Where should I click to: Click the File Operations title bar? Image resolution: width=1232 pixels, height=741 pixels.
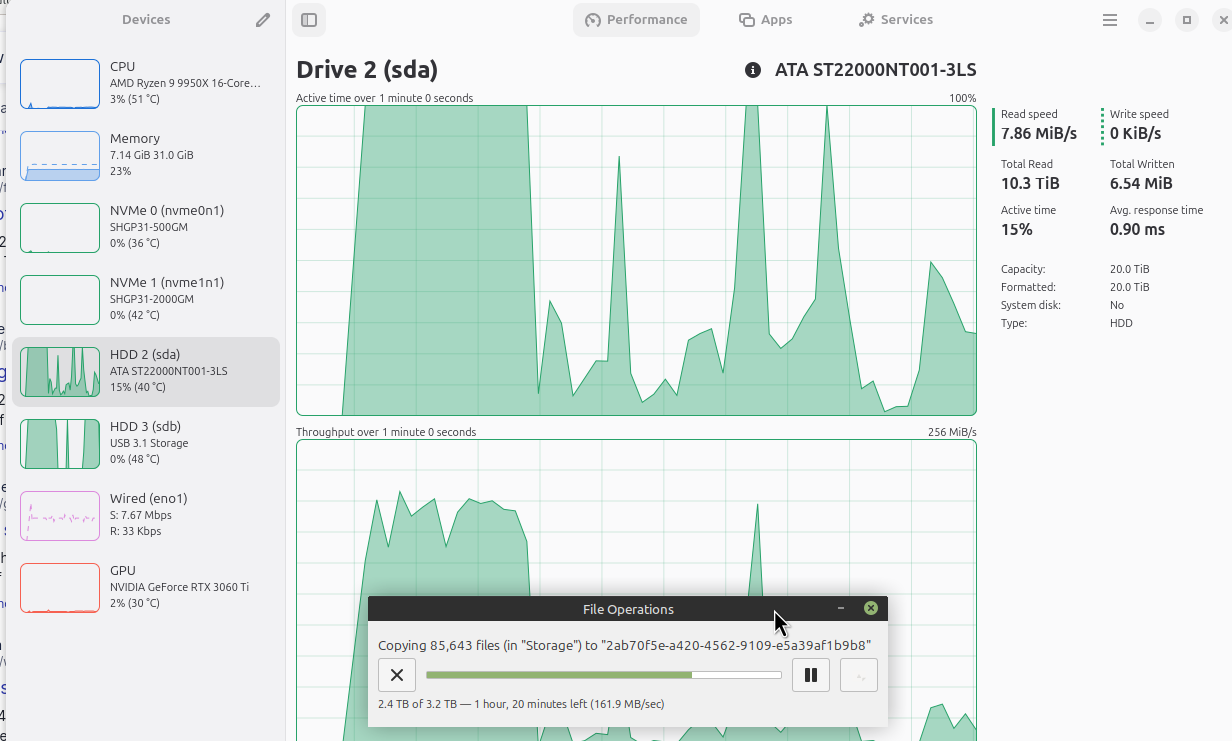pos(628,609)
